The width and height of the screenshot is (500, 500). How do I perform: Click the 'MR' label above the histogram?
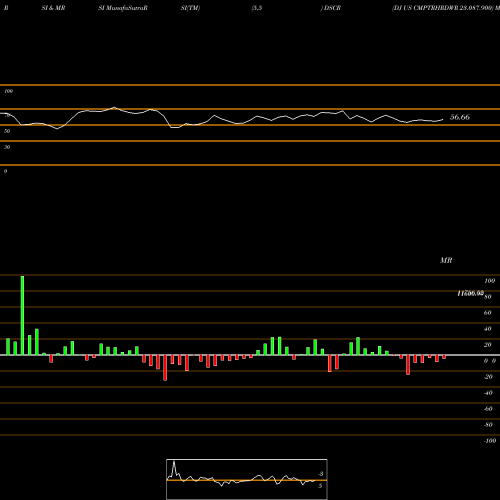coord(446,260)
